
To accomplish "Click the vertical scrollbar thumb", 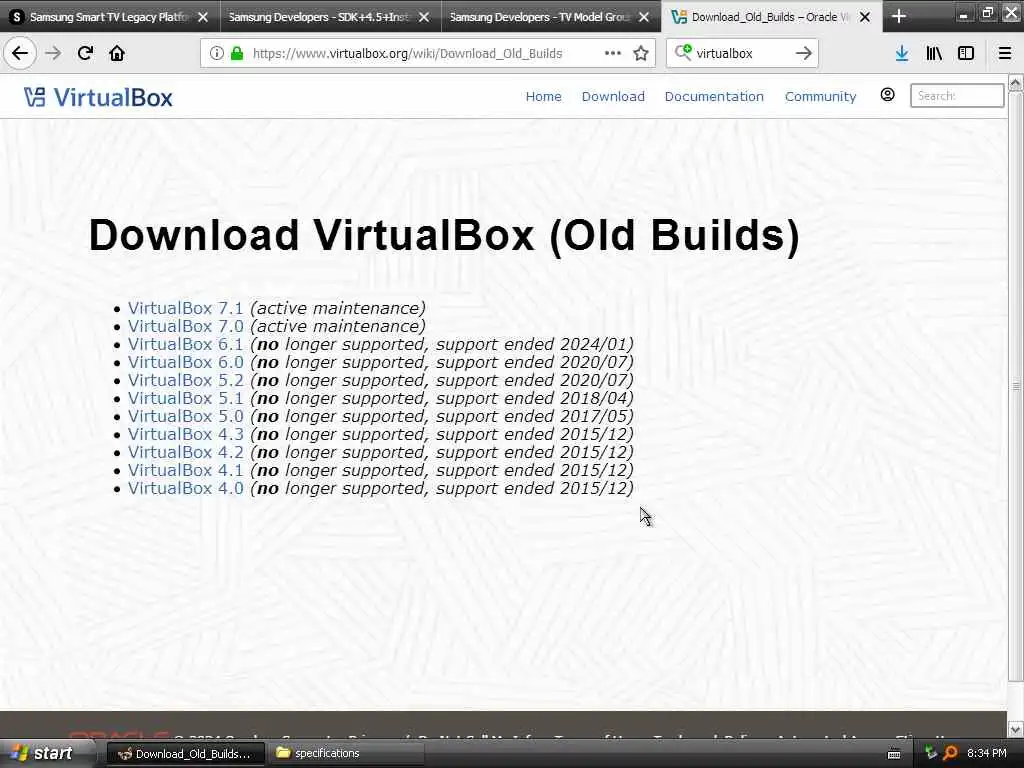I will [1016, 385].
